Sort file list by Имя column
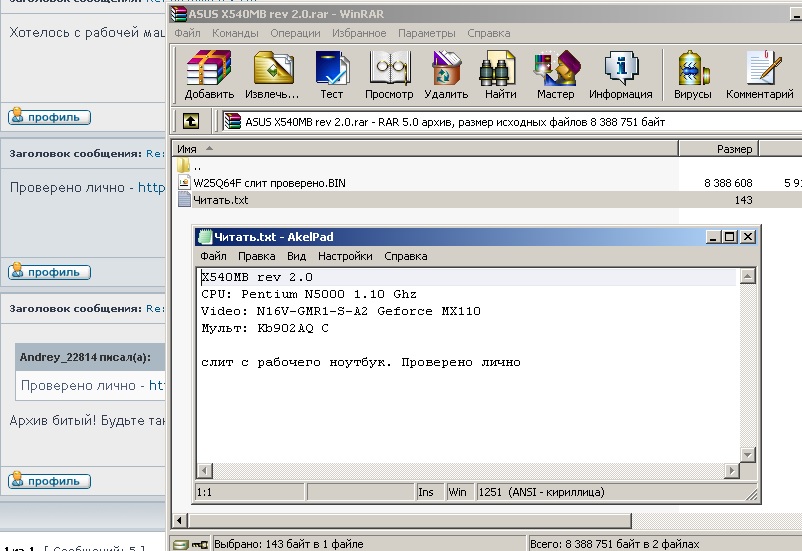This screenshot has height=551, width=802. 425,149
